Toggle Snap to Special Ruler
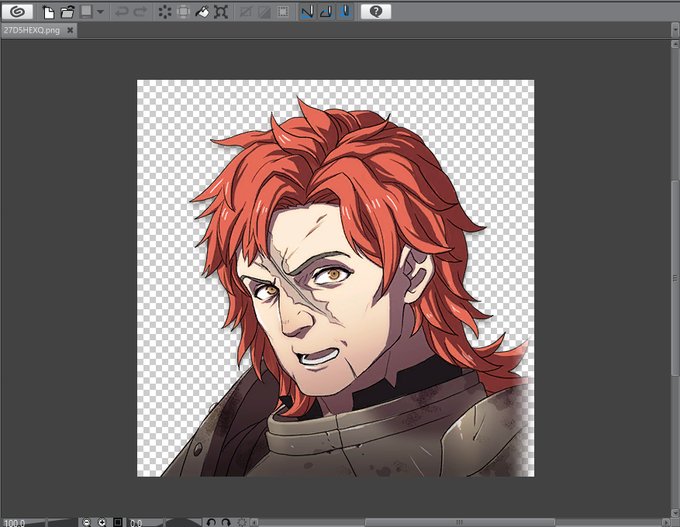 326,12
